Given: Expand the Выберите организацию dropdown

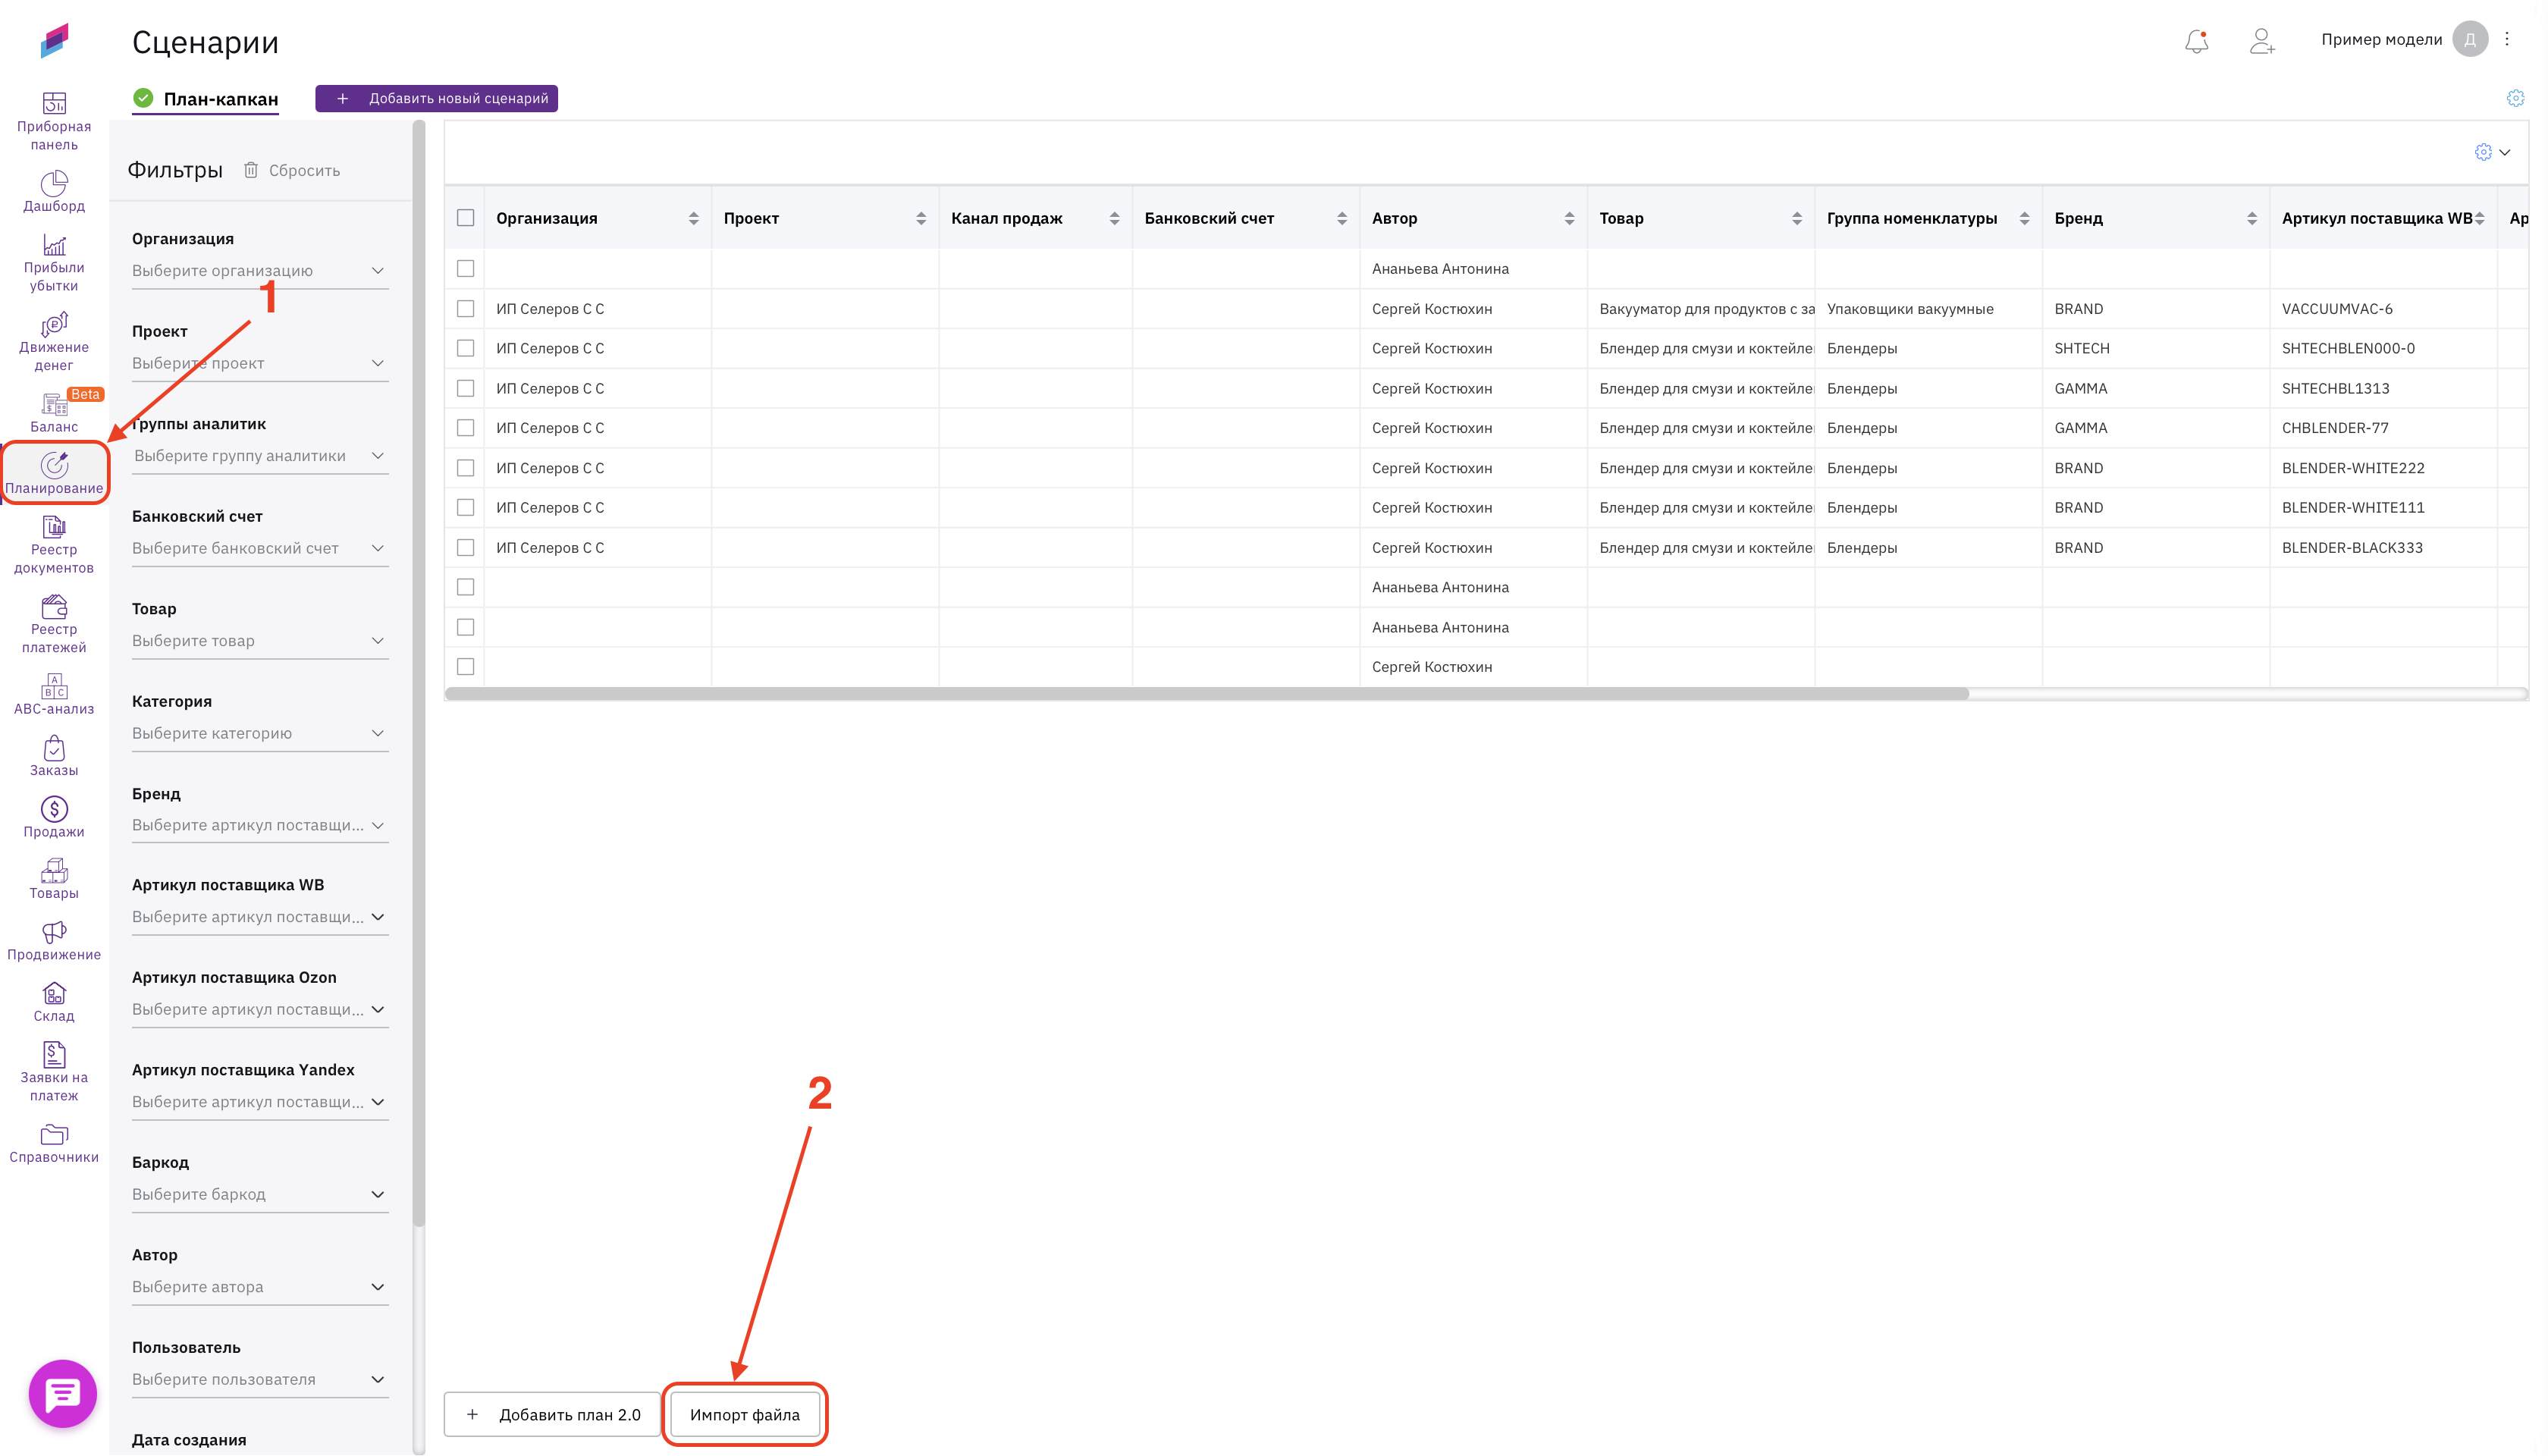Looking at the screenshot, I should 259,271.
